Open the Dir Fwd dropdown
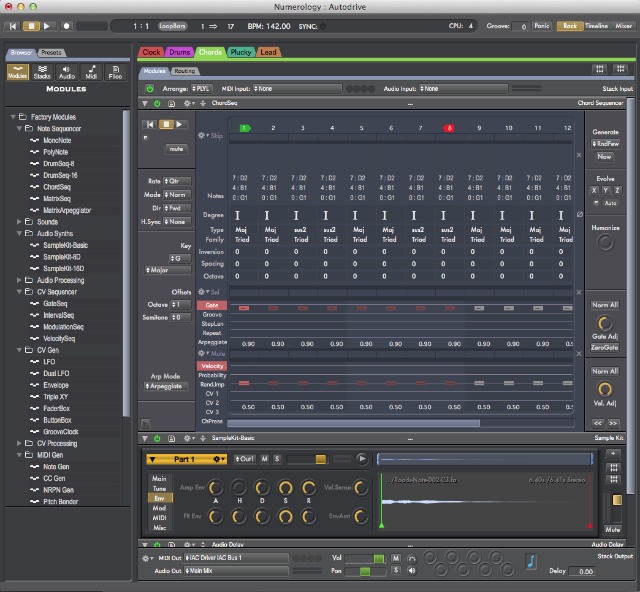The height and width of the screenshot is (592, 640). tap(177, 208)
